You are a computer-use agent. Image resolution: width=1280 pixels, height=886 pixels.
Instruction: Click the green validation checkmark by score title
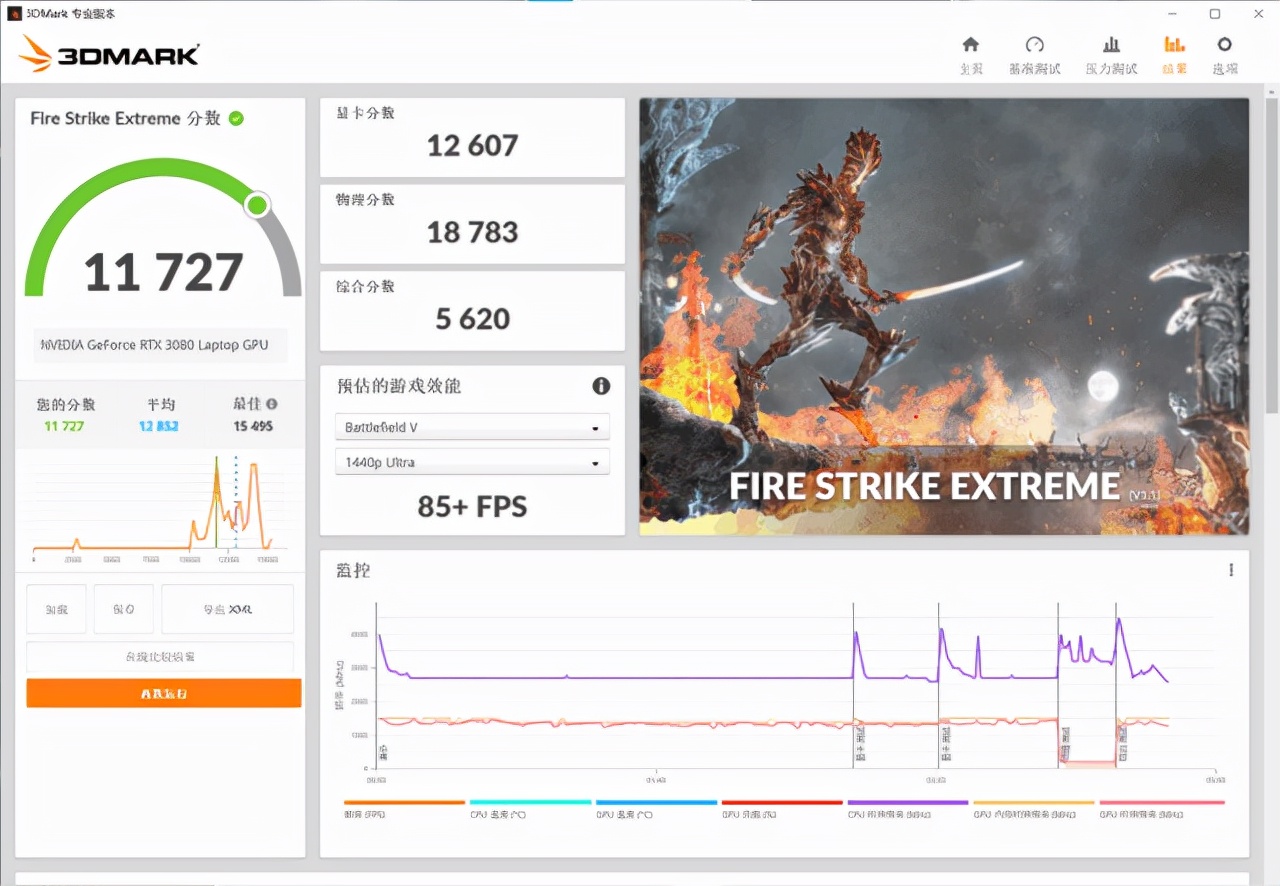tap(236, 118)
